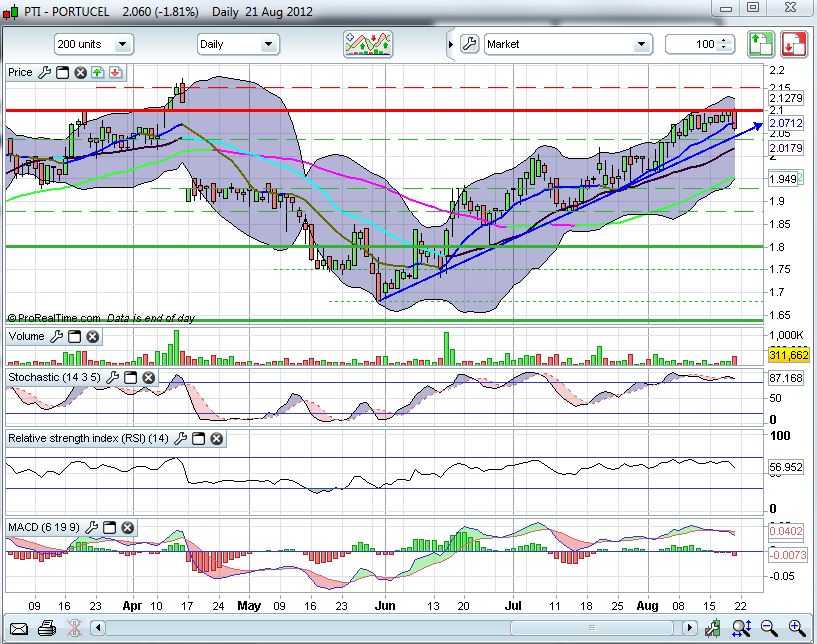Open MACD (6 19 9) wrench settings
The width and height of the screenshot is (817, 644).
[91, 527]
